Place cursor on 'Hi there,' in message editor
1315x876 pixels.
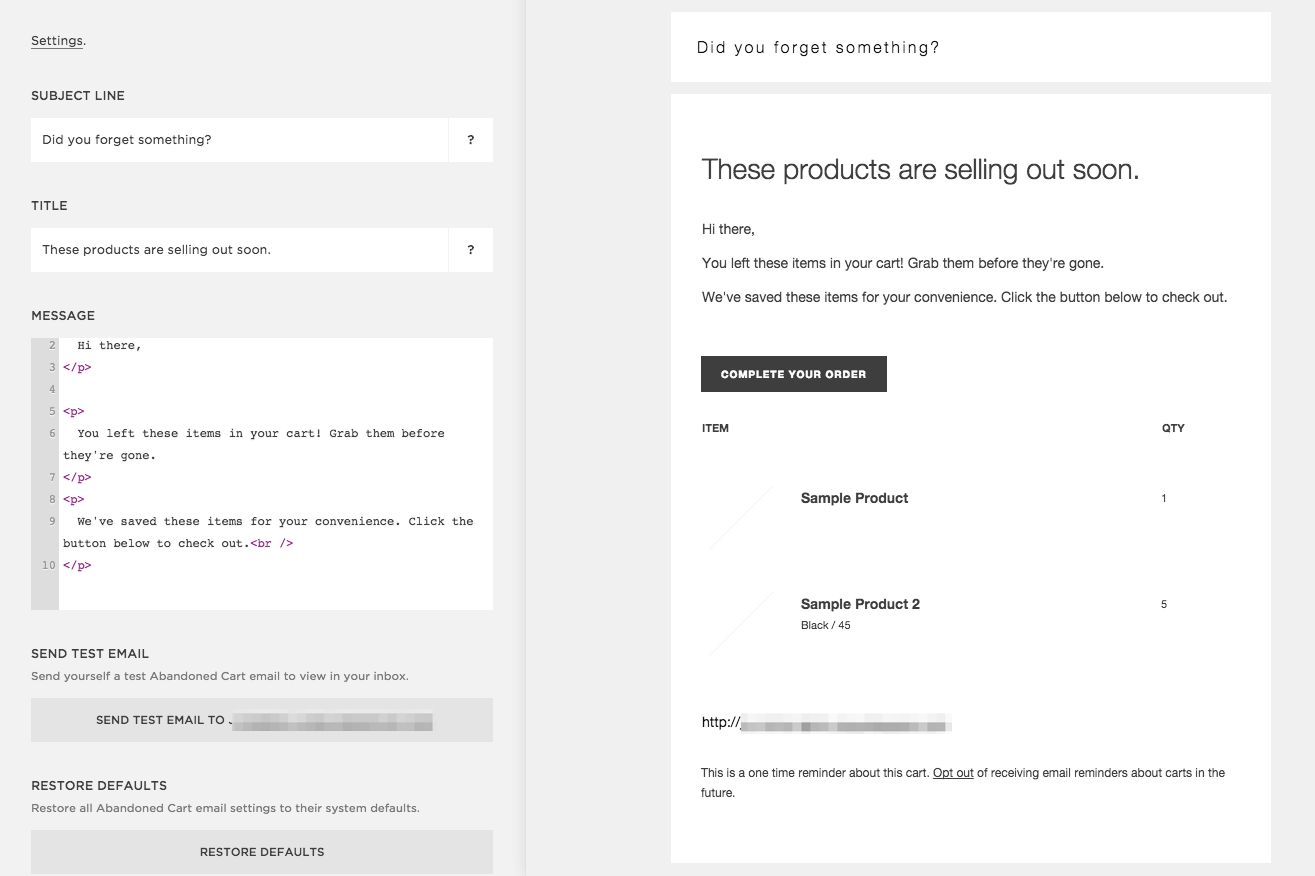(109, 346)
